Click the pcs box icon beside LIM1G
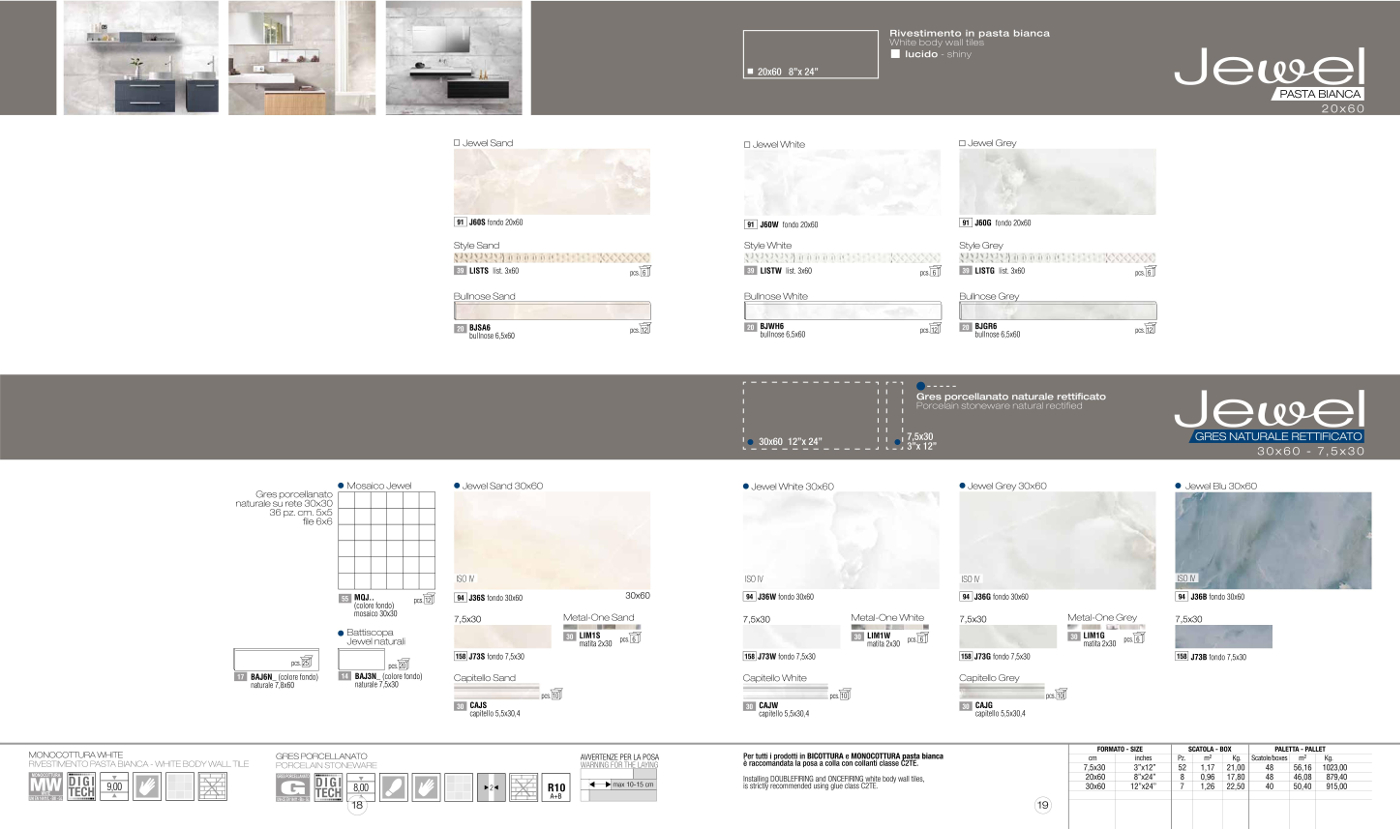This screenshot has width=1400, height=829. (x=1139, y=637)
